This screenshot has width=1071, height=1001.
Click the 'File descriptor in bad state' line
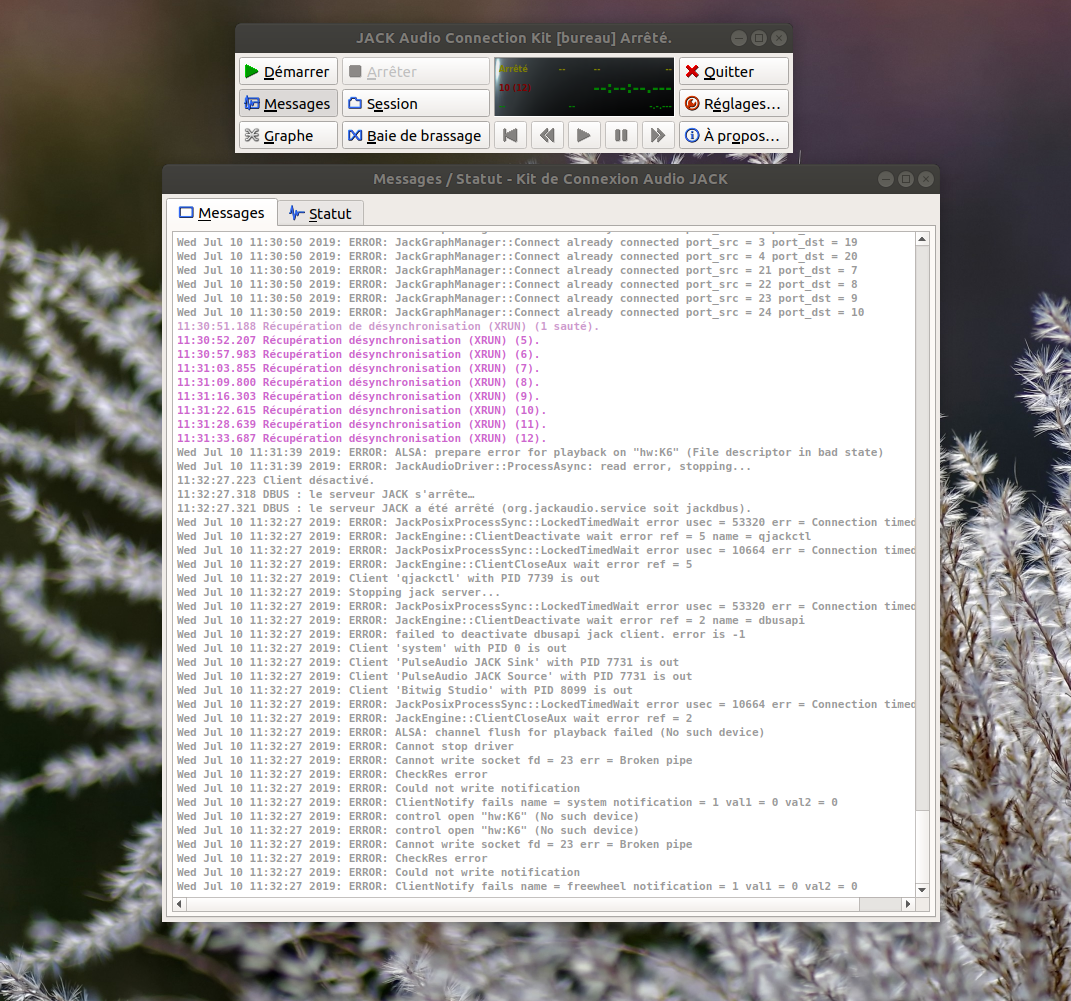(530, 452)
